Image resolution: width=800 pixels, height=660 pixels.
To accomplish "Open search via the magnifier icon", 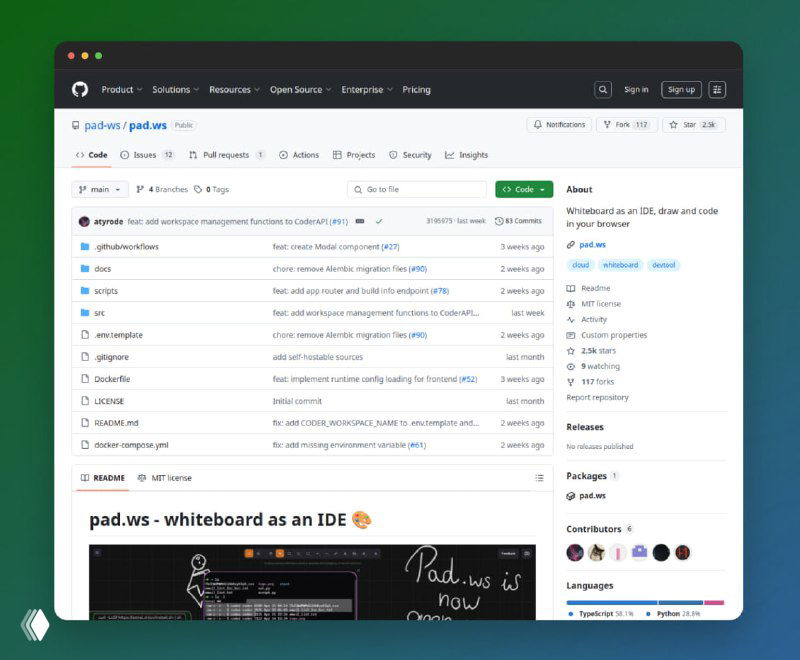I will tap(602, 89).
